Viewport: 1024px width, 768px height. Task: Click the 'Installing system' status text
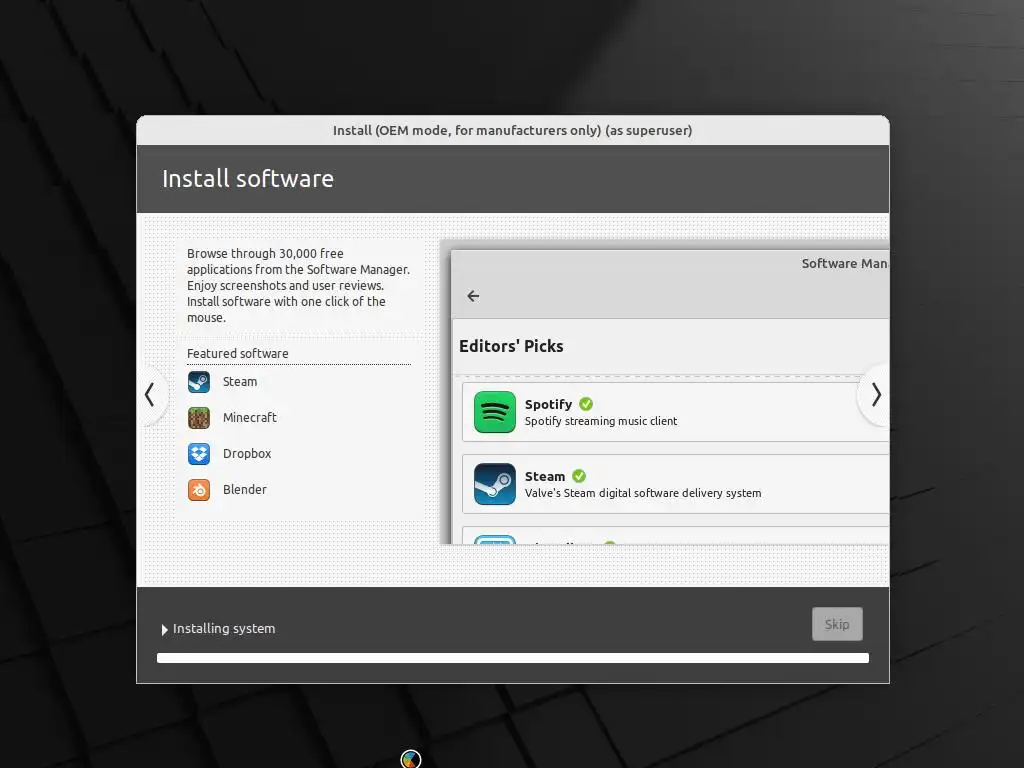tap(224, 629)
